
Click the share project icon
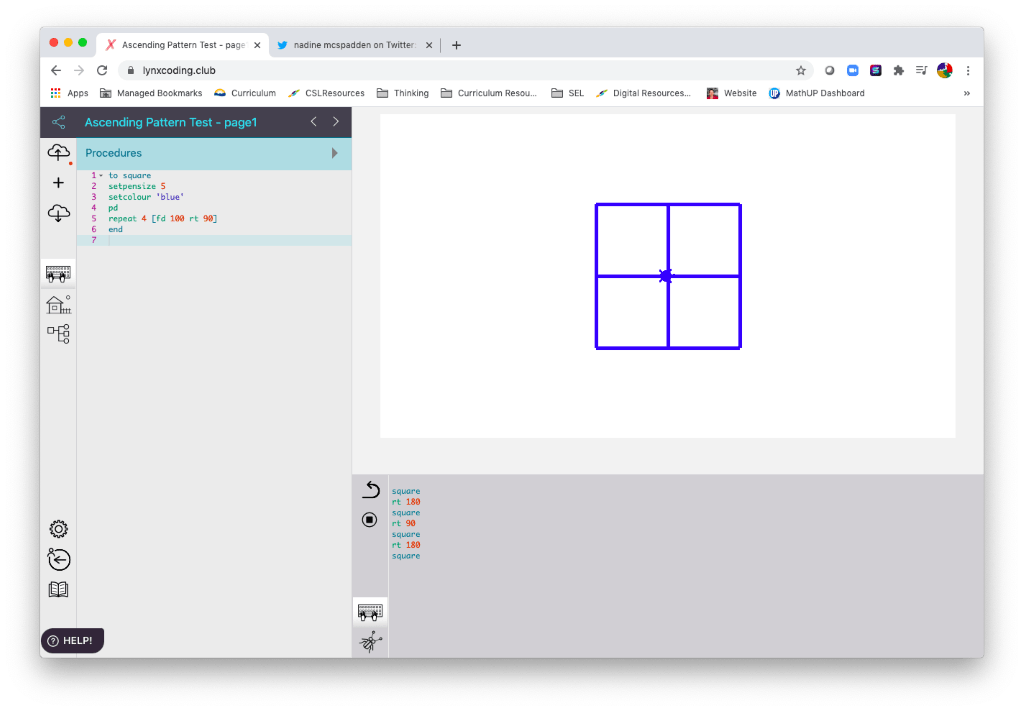pos(59,122)
